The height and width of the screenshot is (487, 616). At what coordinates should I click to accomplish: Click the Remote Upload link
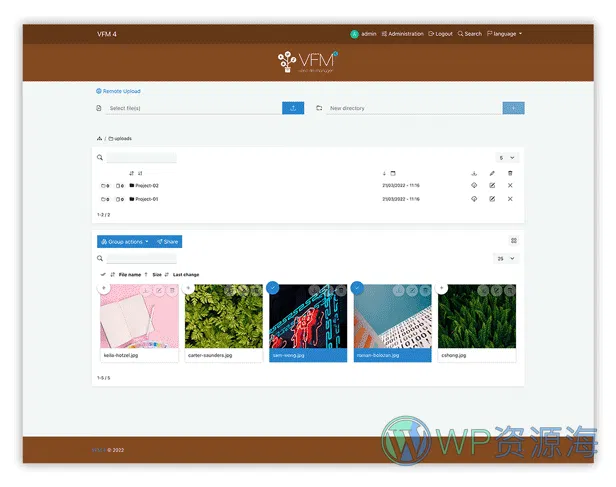coord(119,91)
